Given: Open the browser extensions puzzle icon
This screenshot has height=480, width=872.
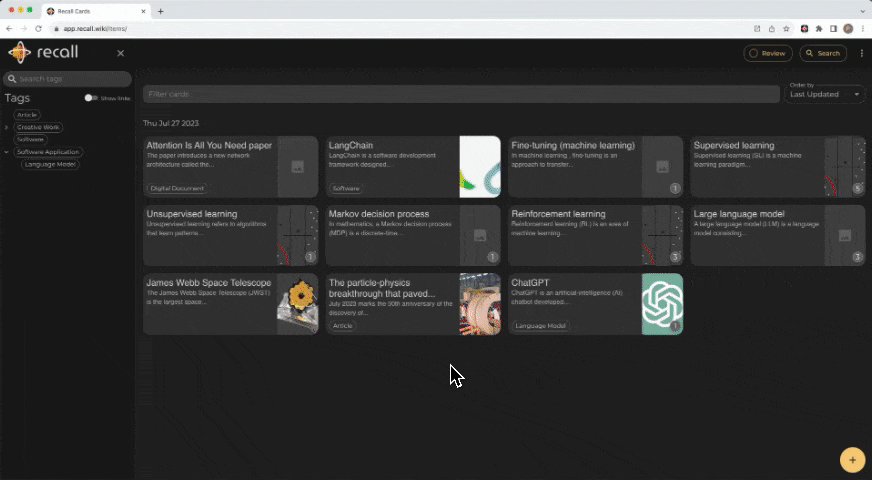Looking at the screenshot, I should click(x=819, y=28).
